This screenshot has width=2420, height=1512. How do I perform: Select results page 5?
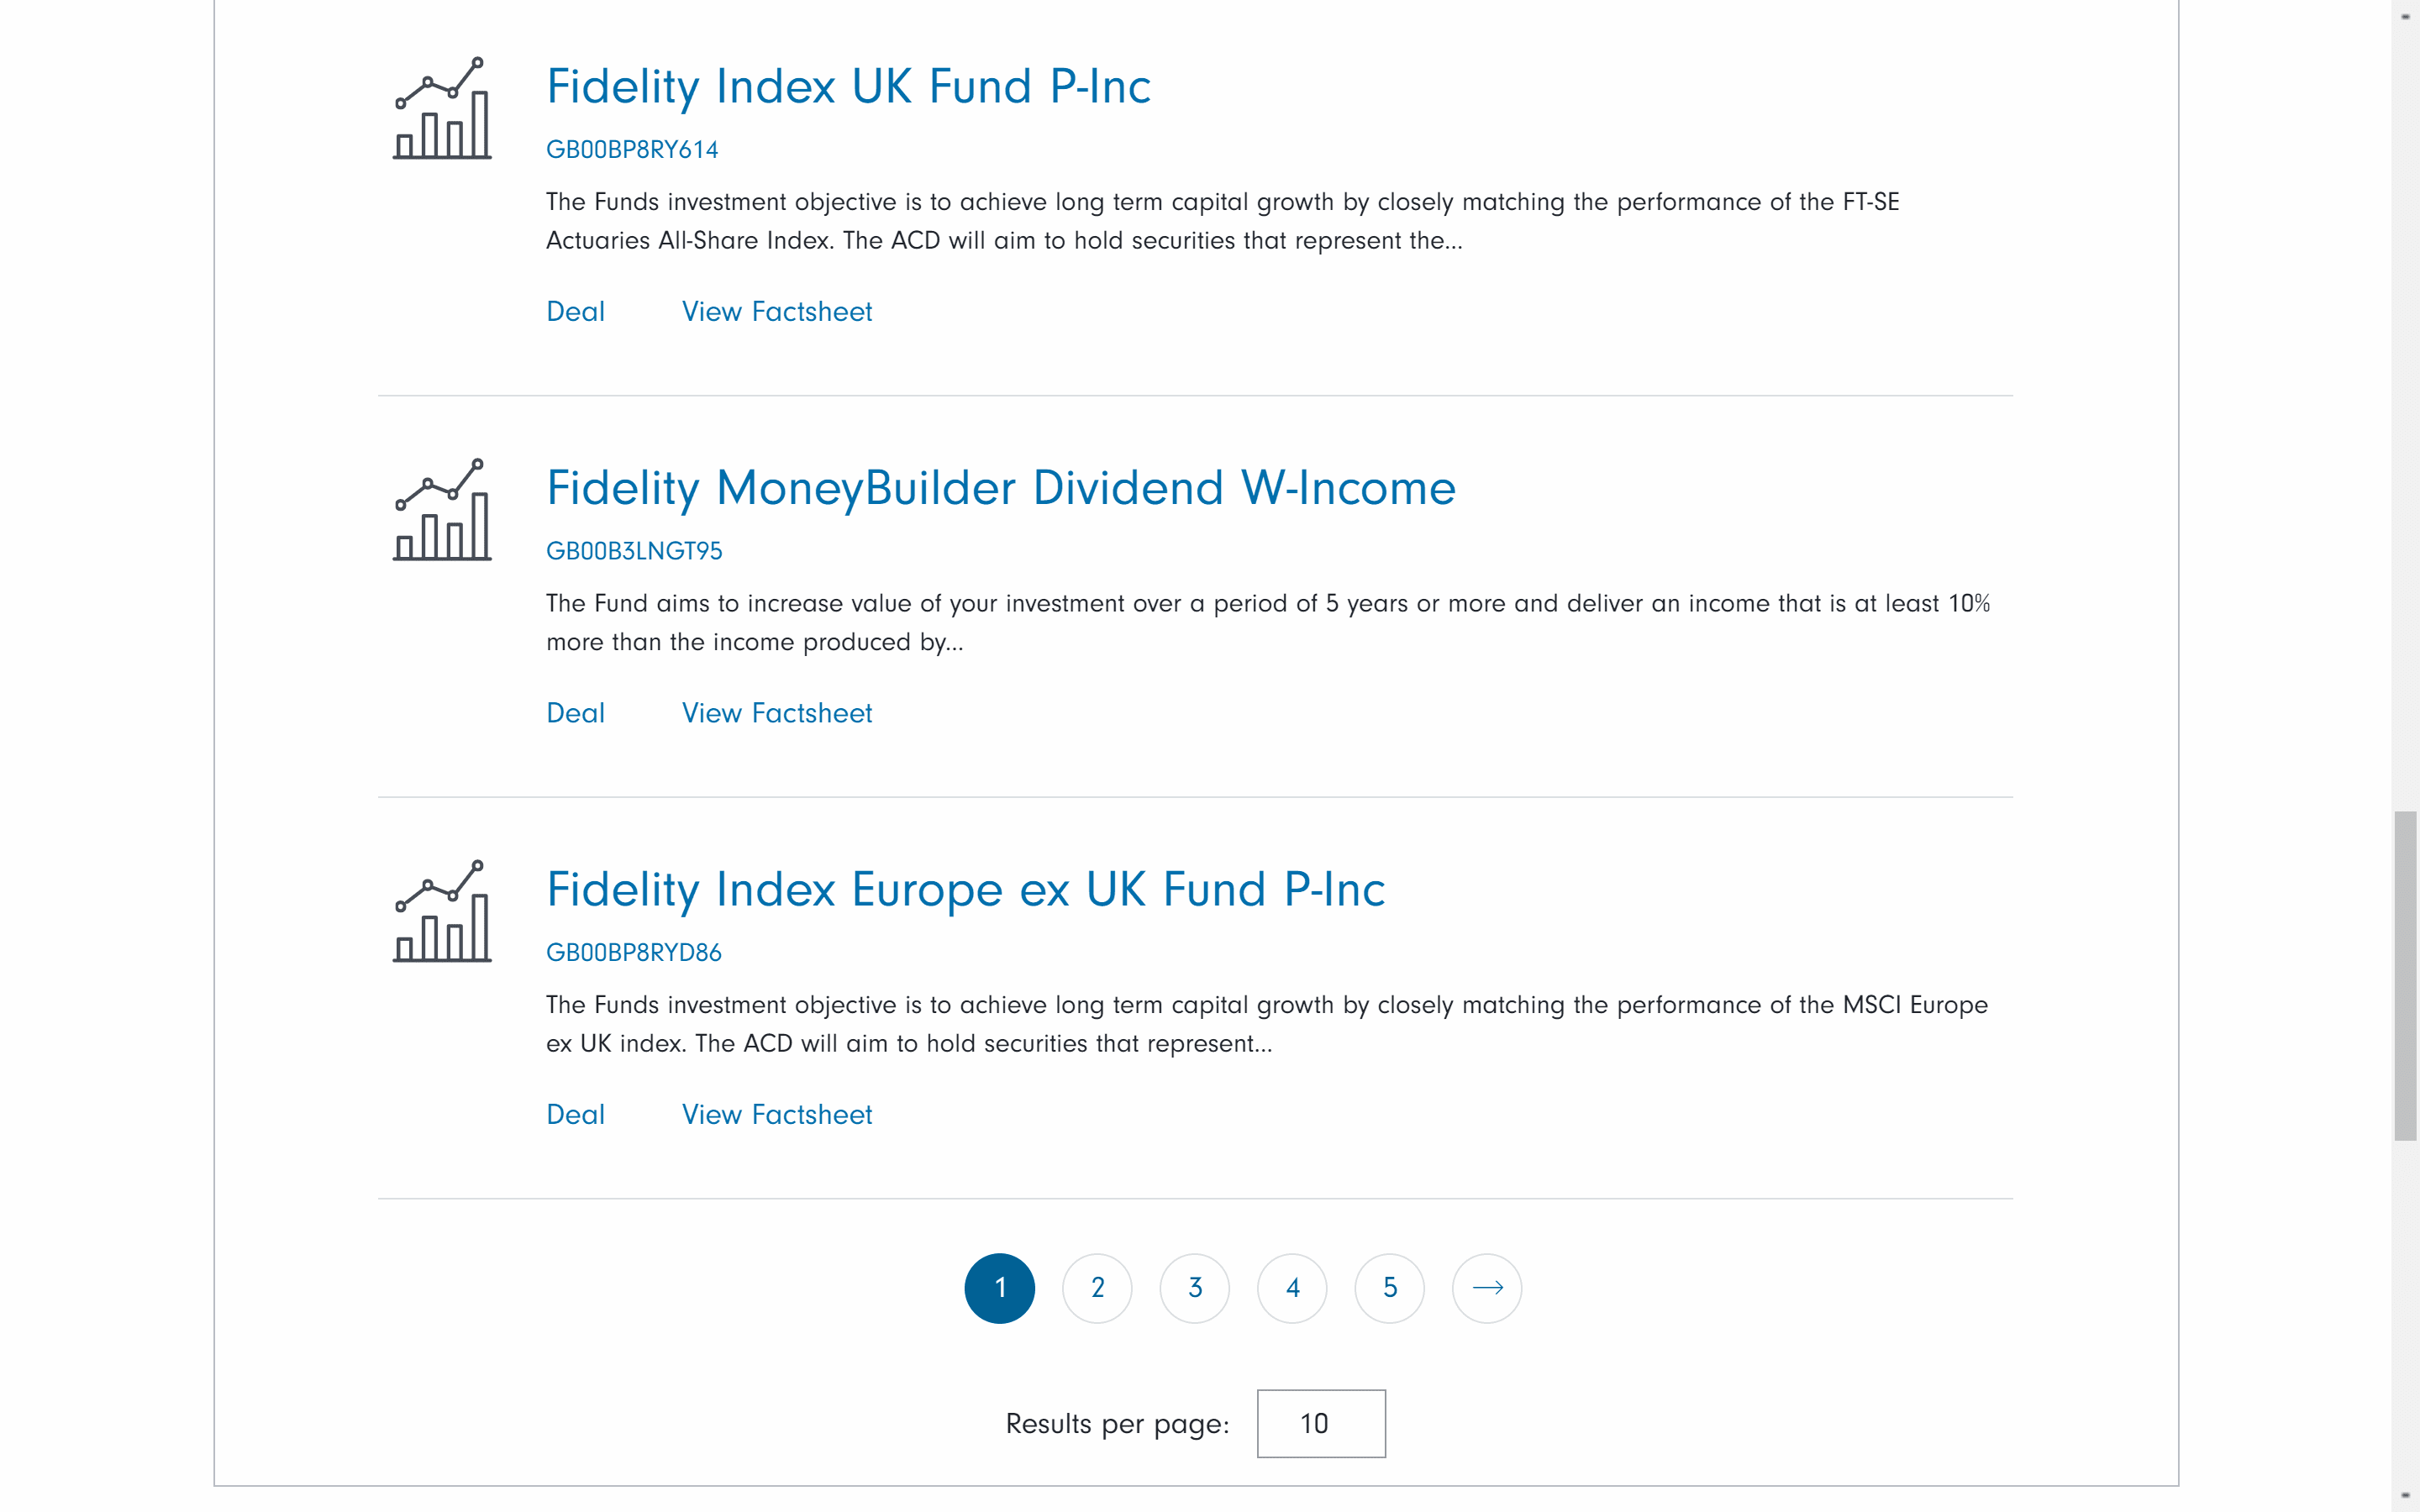[x=1389, y=1288]
